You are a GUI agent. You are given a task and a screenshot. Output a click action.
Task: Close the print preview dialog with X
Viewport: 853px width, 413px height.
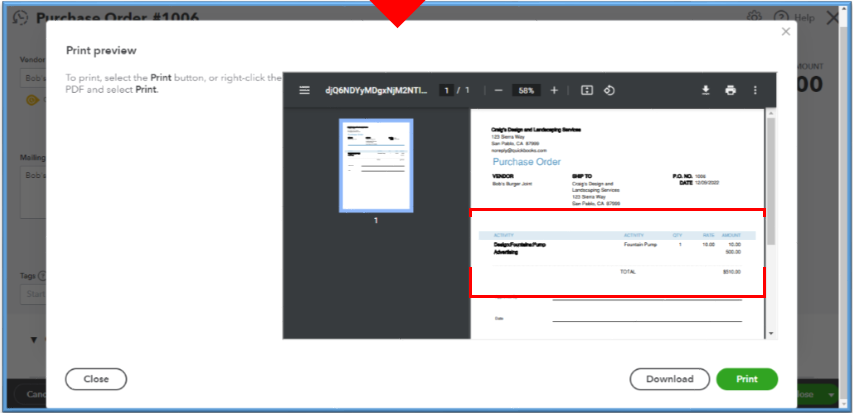(x=786, y=32)
